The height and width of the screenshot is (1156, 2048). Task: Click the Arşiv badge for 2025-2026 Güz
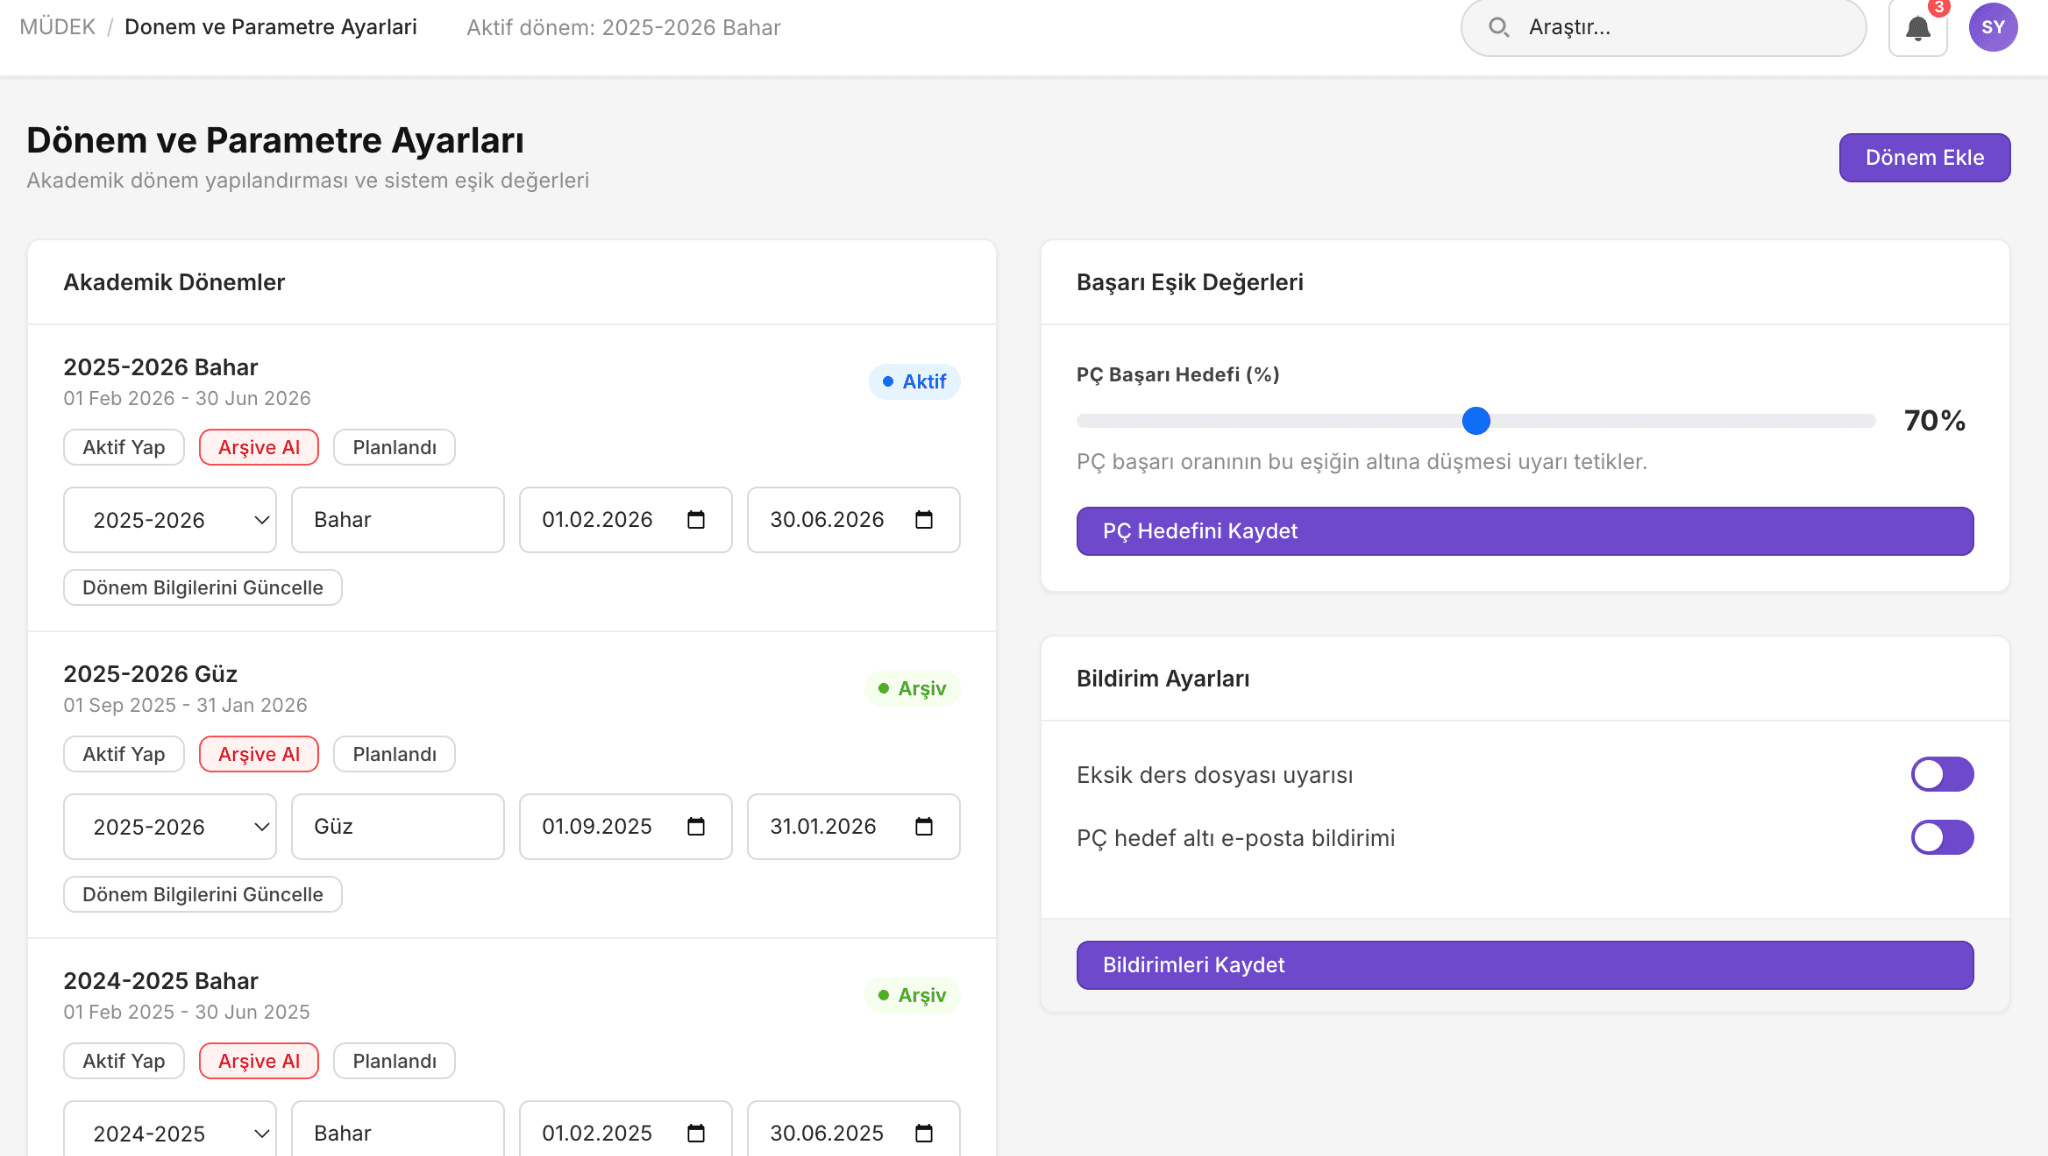(912, 689)
